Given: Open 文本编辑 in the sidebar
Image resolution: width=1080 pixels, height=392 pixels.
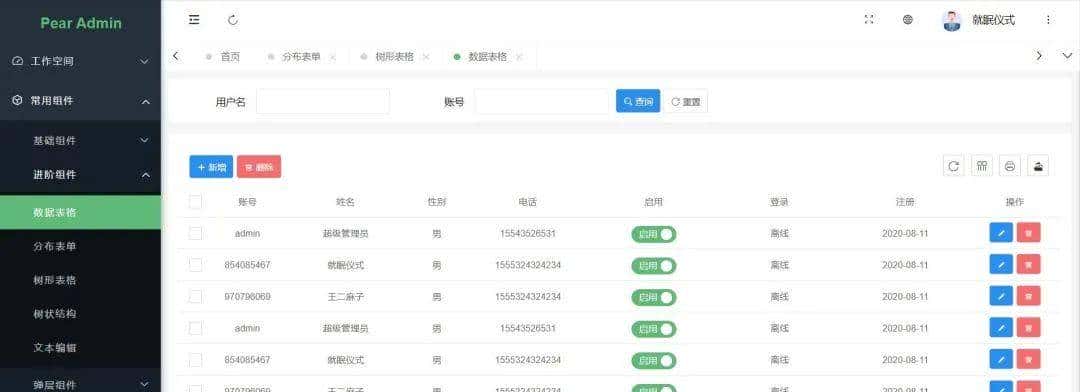Looking at the screenshot, I should click(x=81, y=348).
